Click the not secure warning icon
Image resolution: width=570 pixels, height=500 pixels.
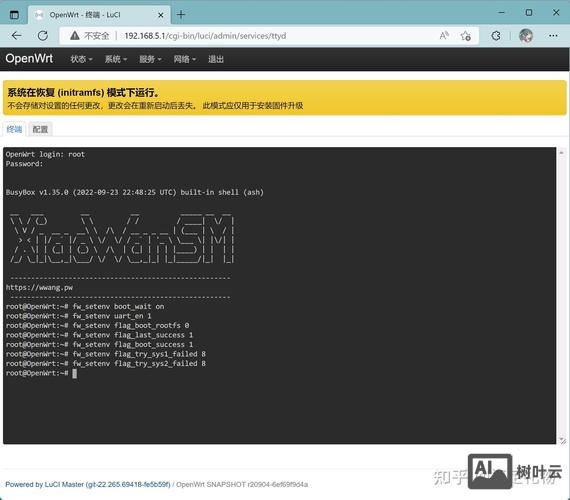coord(75,36)
